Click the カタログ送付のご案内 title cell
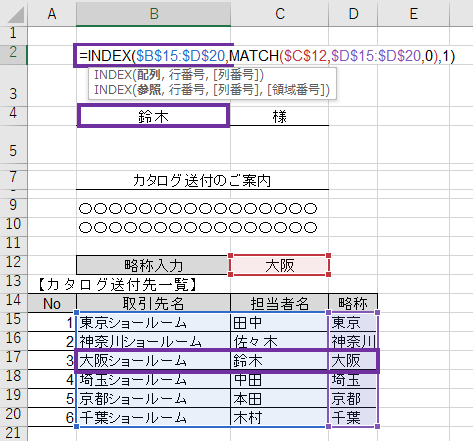 (x=202, y=180)
